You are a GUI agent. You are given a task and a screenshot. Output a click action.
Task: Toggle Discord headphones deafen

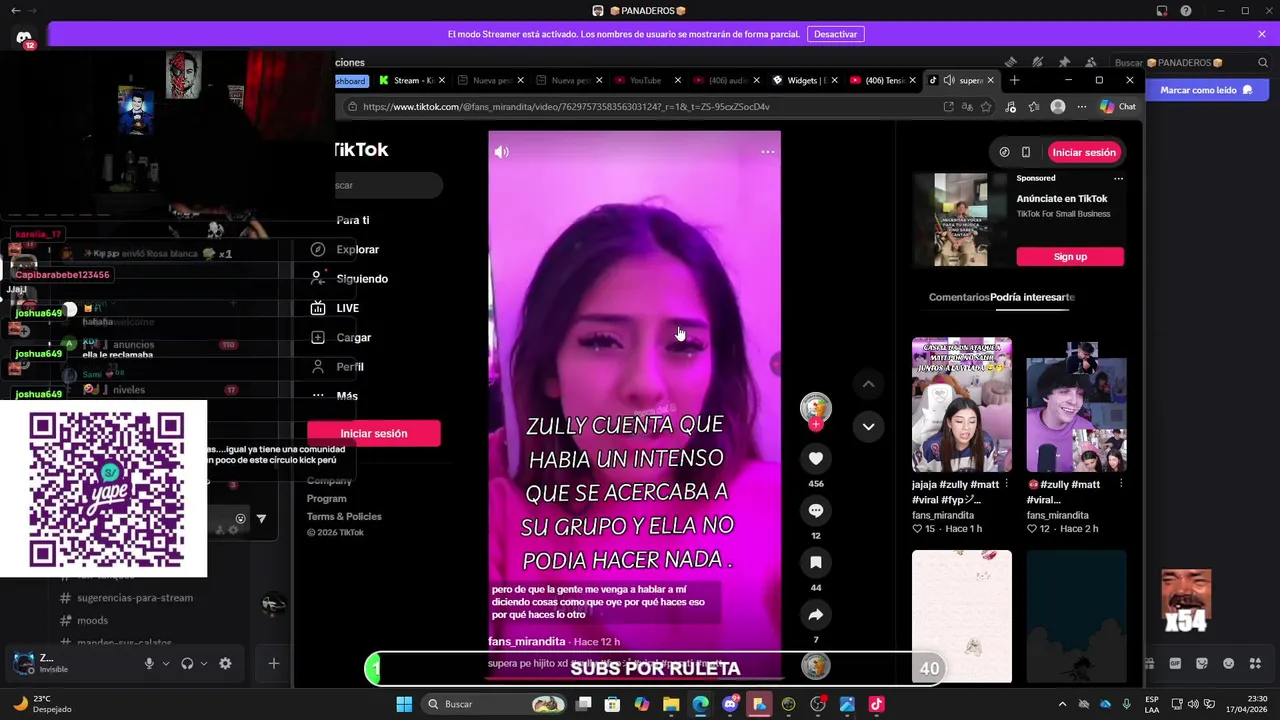click(x=187, y=663)
